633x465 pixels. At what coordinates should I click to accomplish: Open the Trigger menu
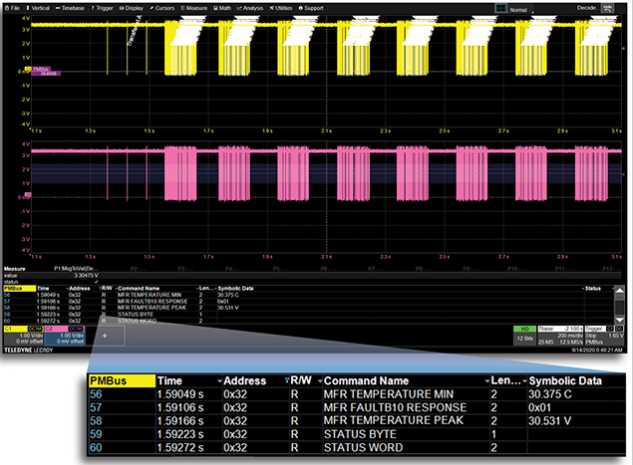pyautogui.click(x=102, y=8)
